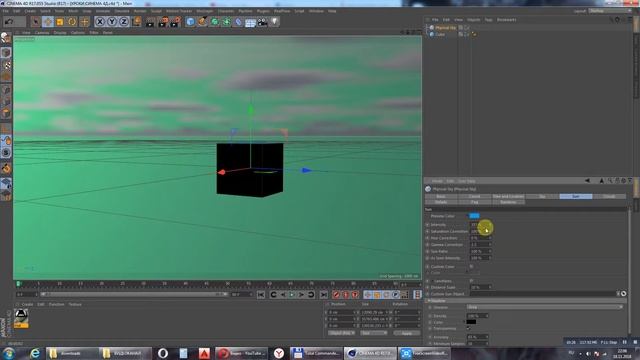Click the Apply button in Coordinates
Image resolution: width=640 pixels, height=360 pixels.
pyautogui.click(x=407, y=333)
